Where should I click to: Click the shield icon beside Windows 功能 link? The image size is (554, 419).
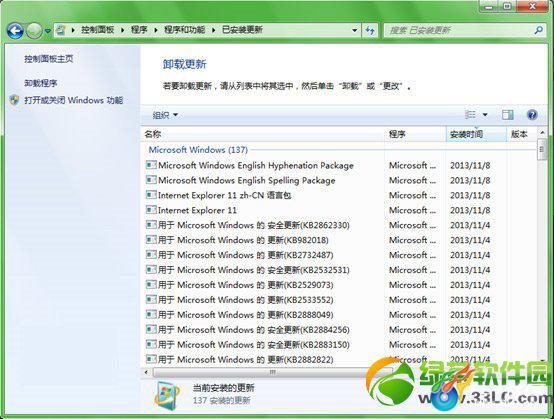tap(14, 100)
